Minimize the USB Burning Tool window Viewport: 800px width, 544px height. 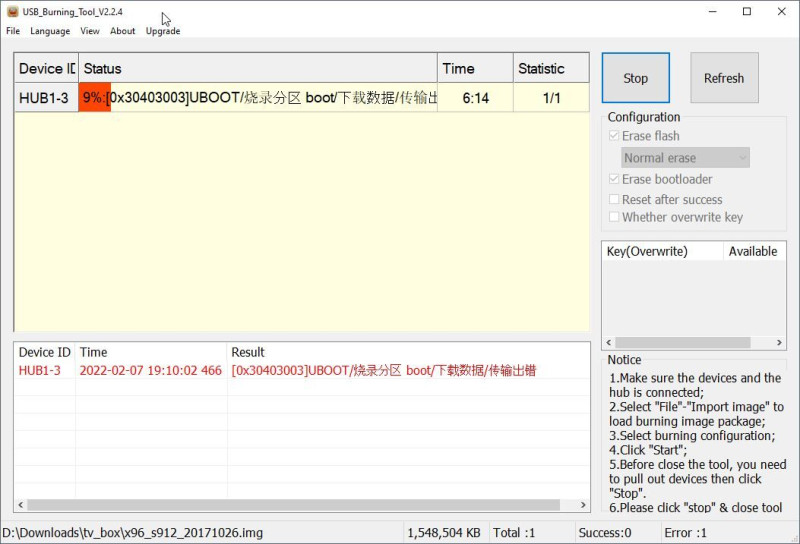(713, 11)
